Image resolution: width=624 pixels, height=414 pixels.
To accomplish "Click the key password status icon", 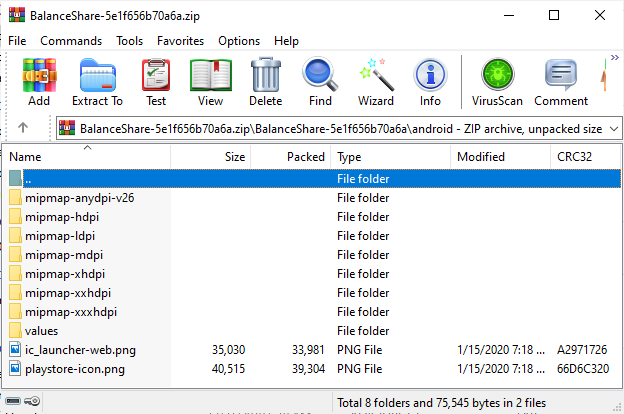I will (x=32, y=401).
